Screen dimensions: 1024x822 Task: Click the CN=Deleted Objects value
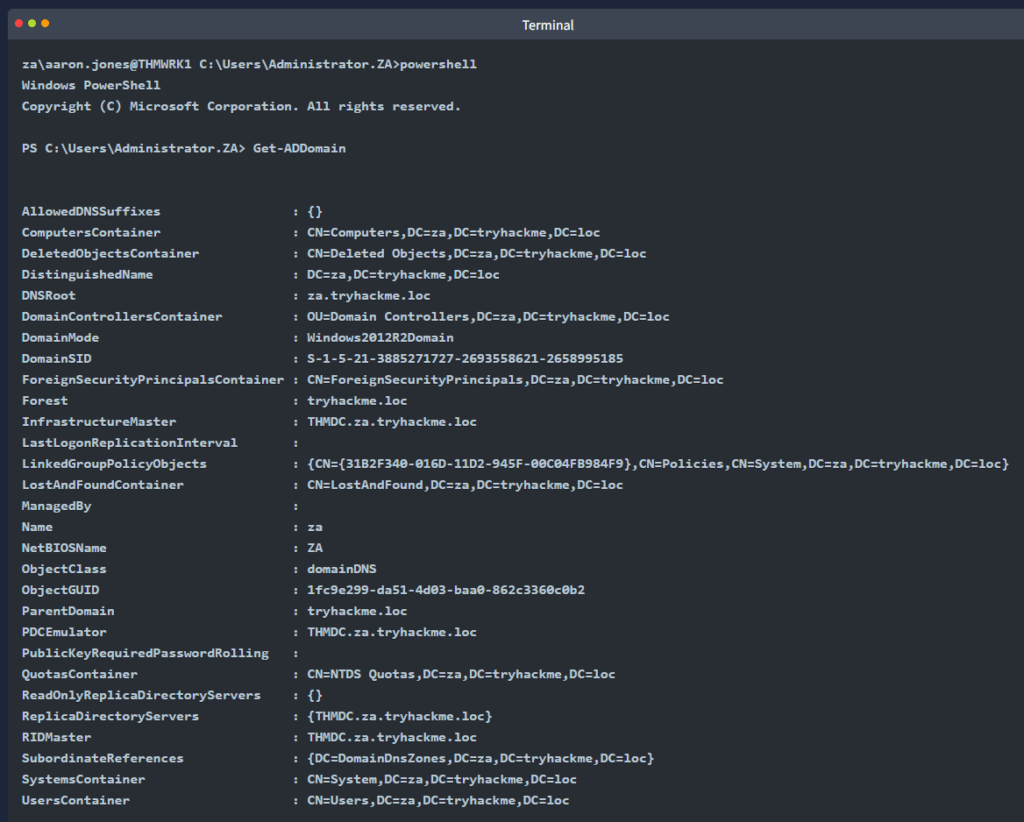(x=476, y=253)
